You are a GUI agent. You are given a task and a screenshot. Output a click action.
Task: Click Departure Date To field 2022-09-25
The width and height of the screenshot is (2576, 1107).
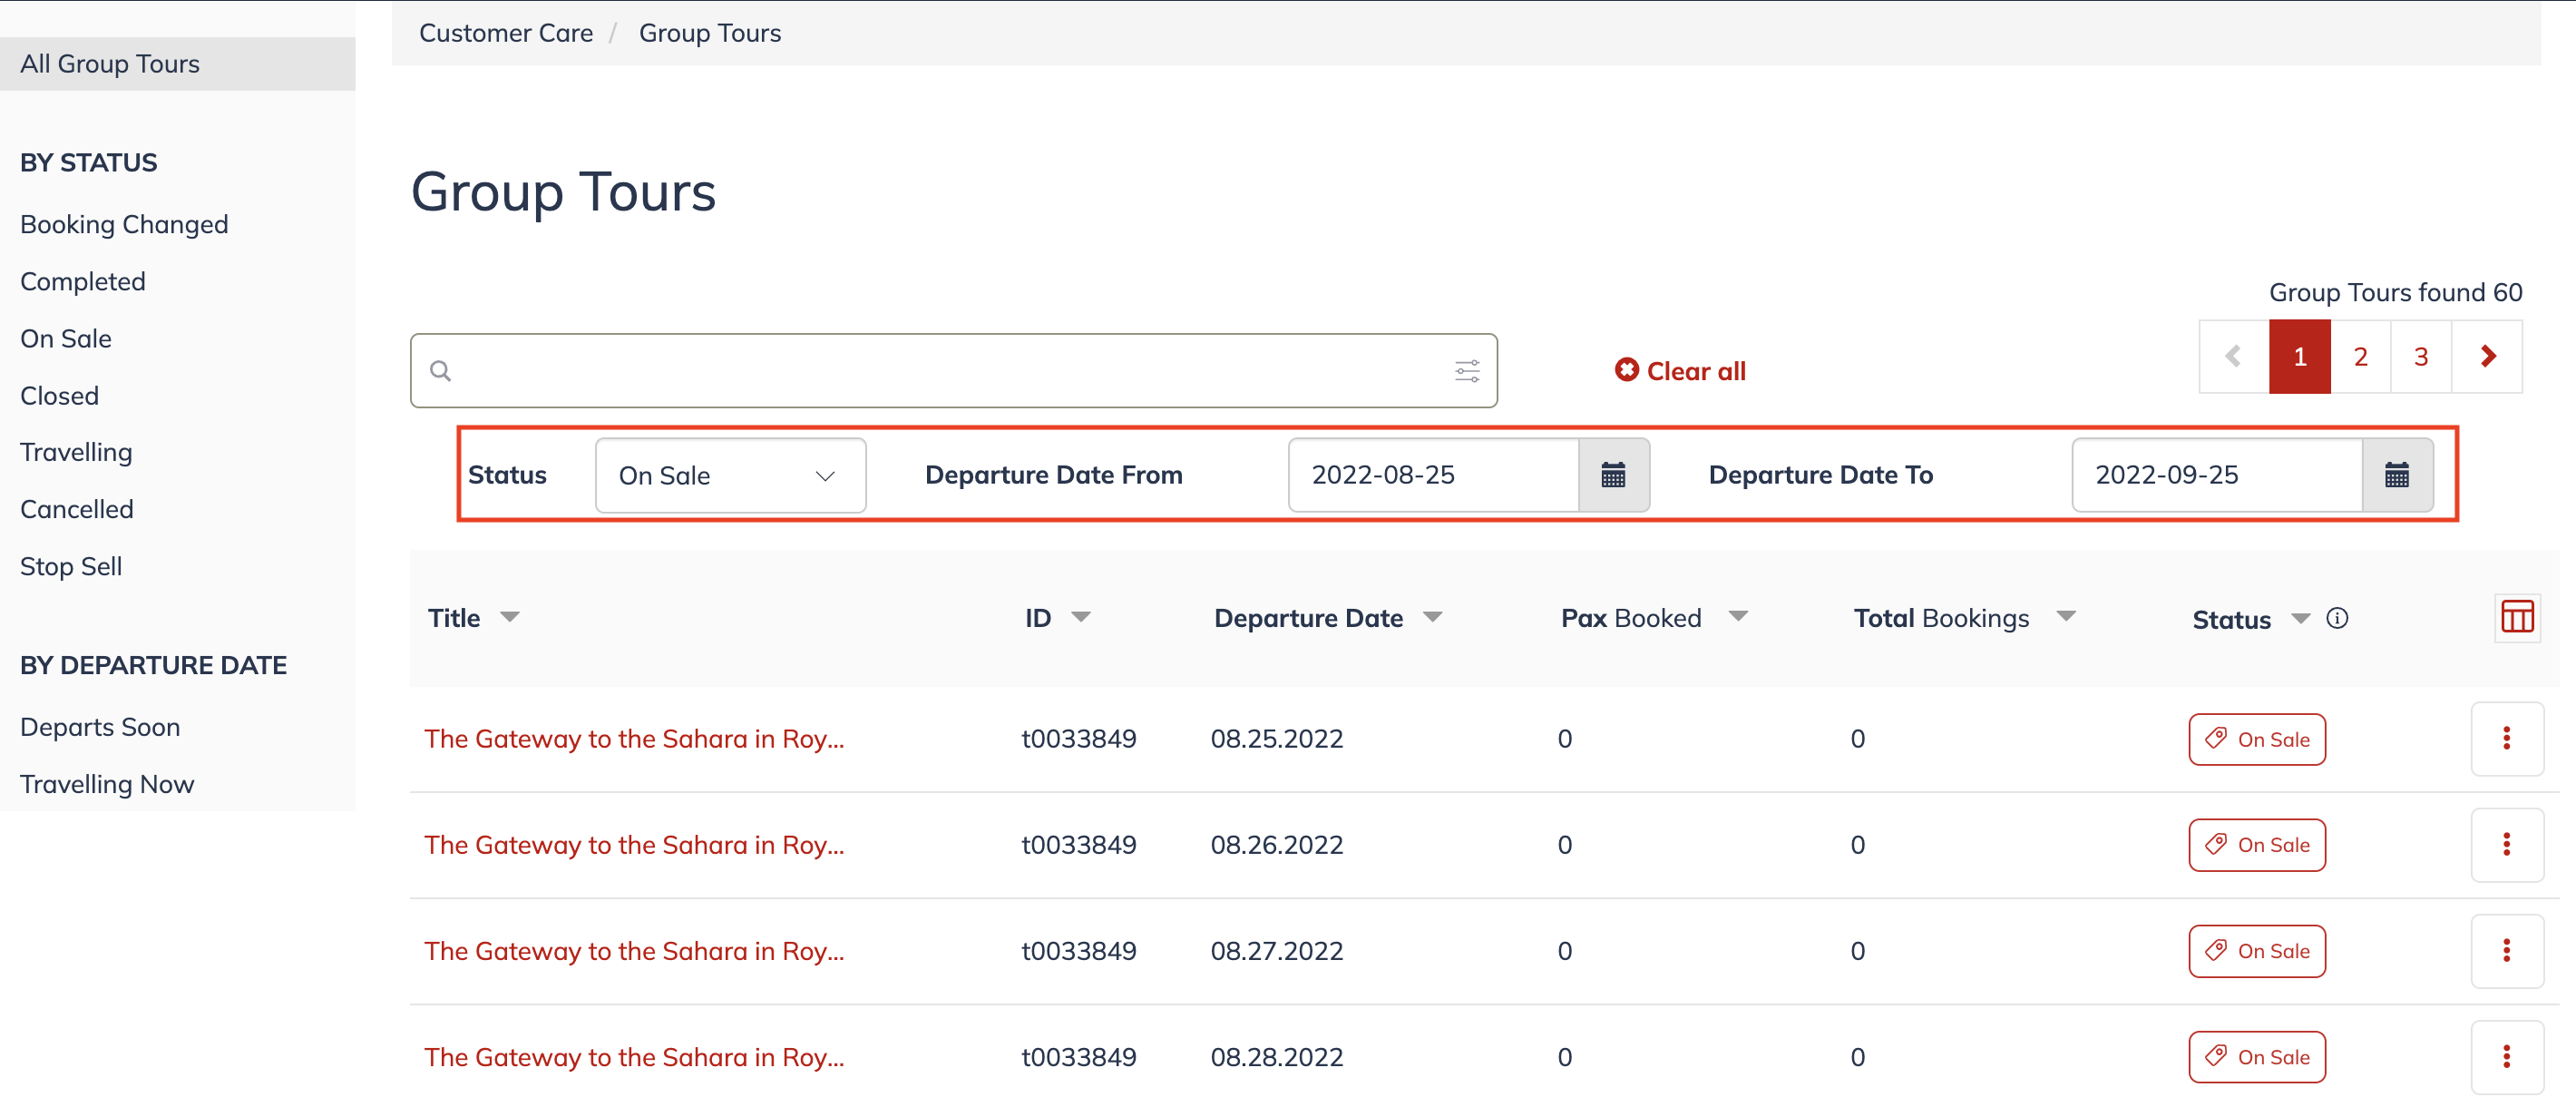point(2218,475)
